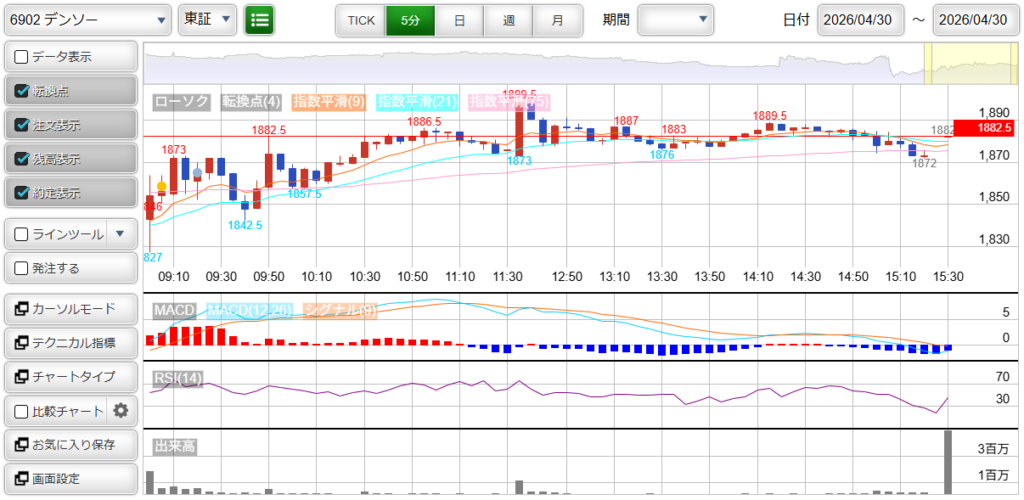Click お気に入り保存 to save favorite

70,445
